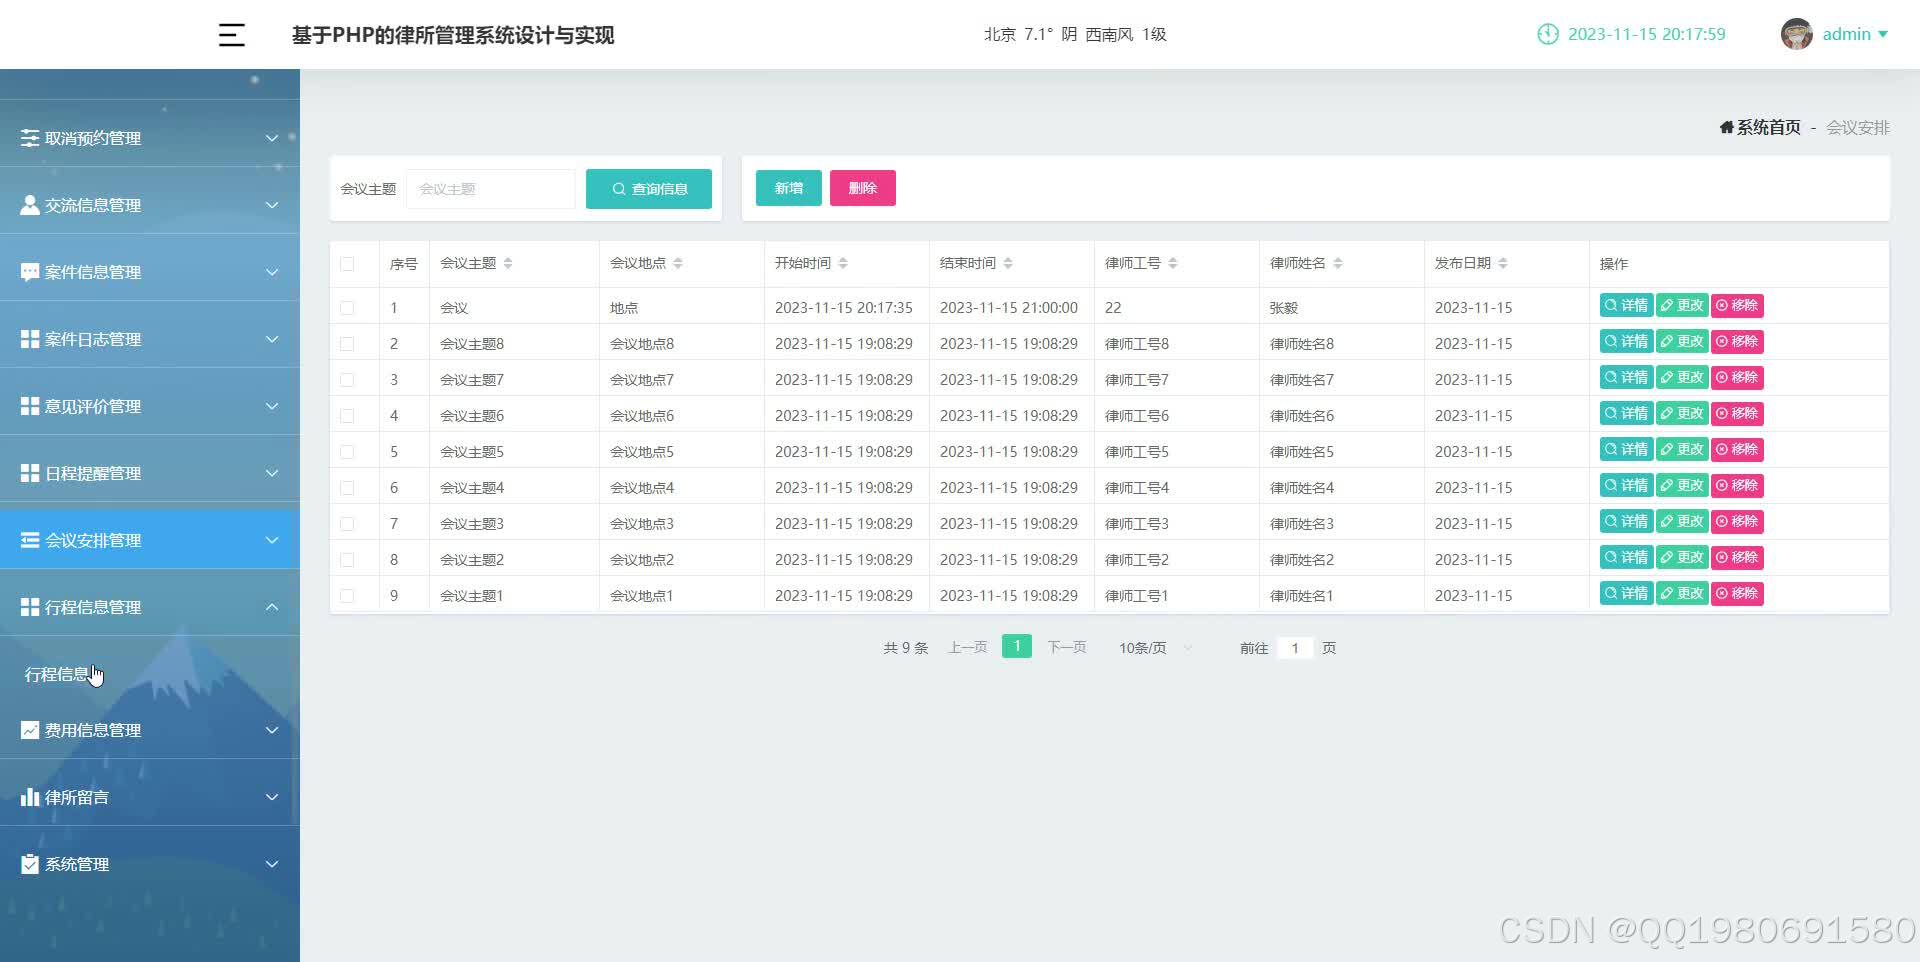Collapse the 行程信息管理 section

[272, 607]
